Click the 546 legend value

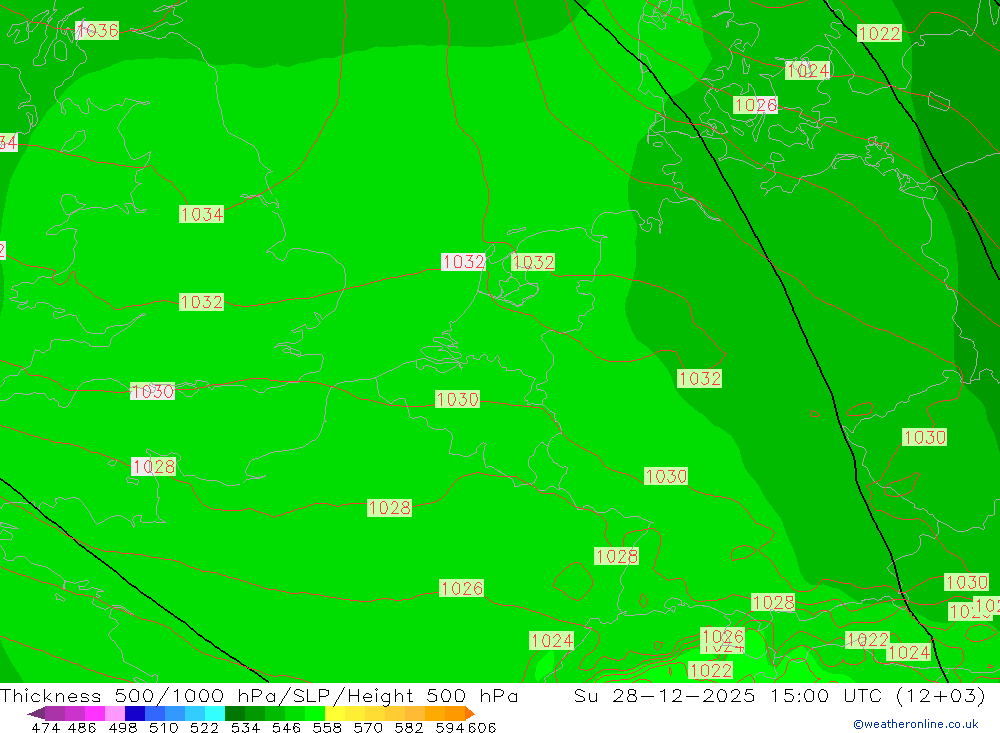(286, 727)
